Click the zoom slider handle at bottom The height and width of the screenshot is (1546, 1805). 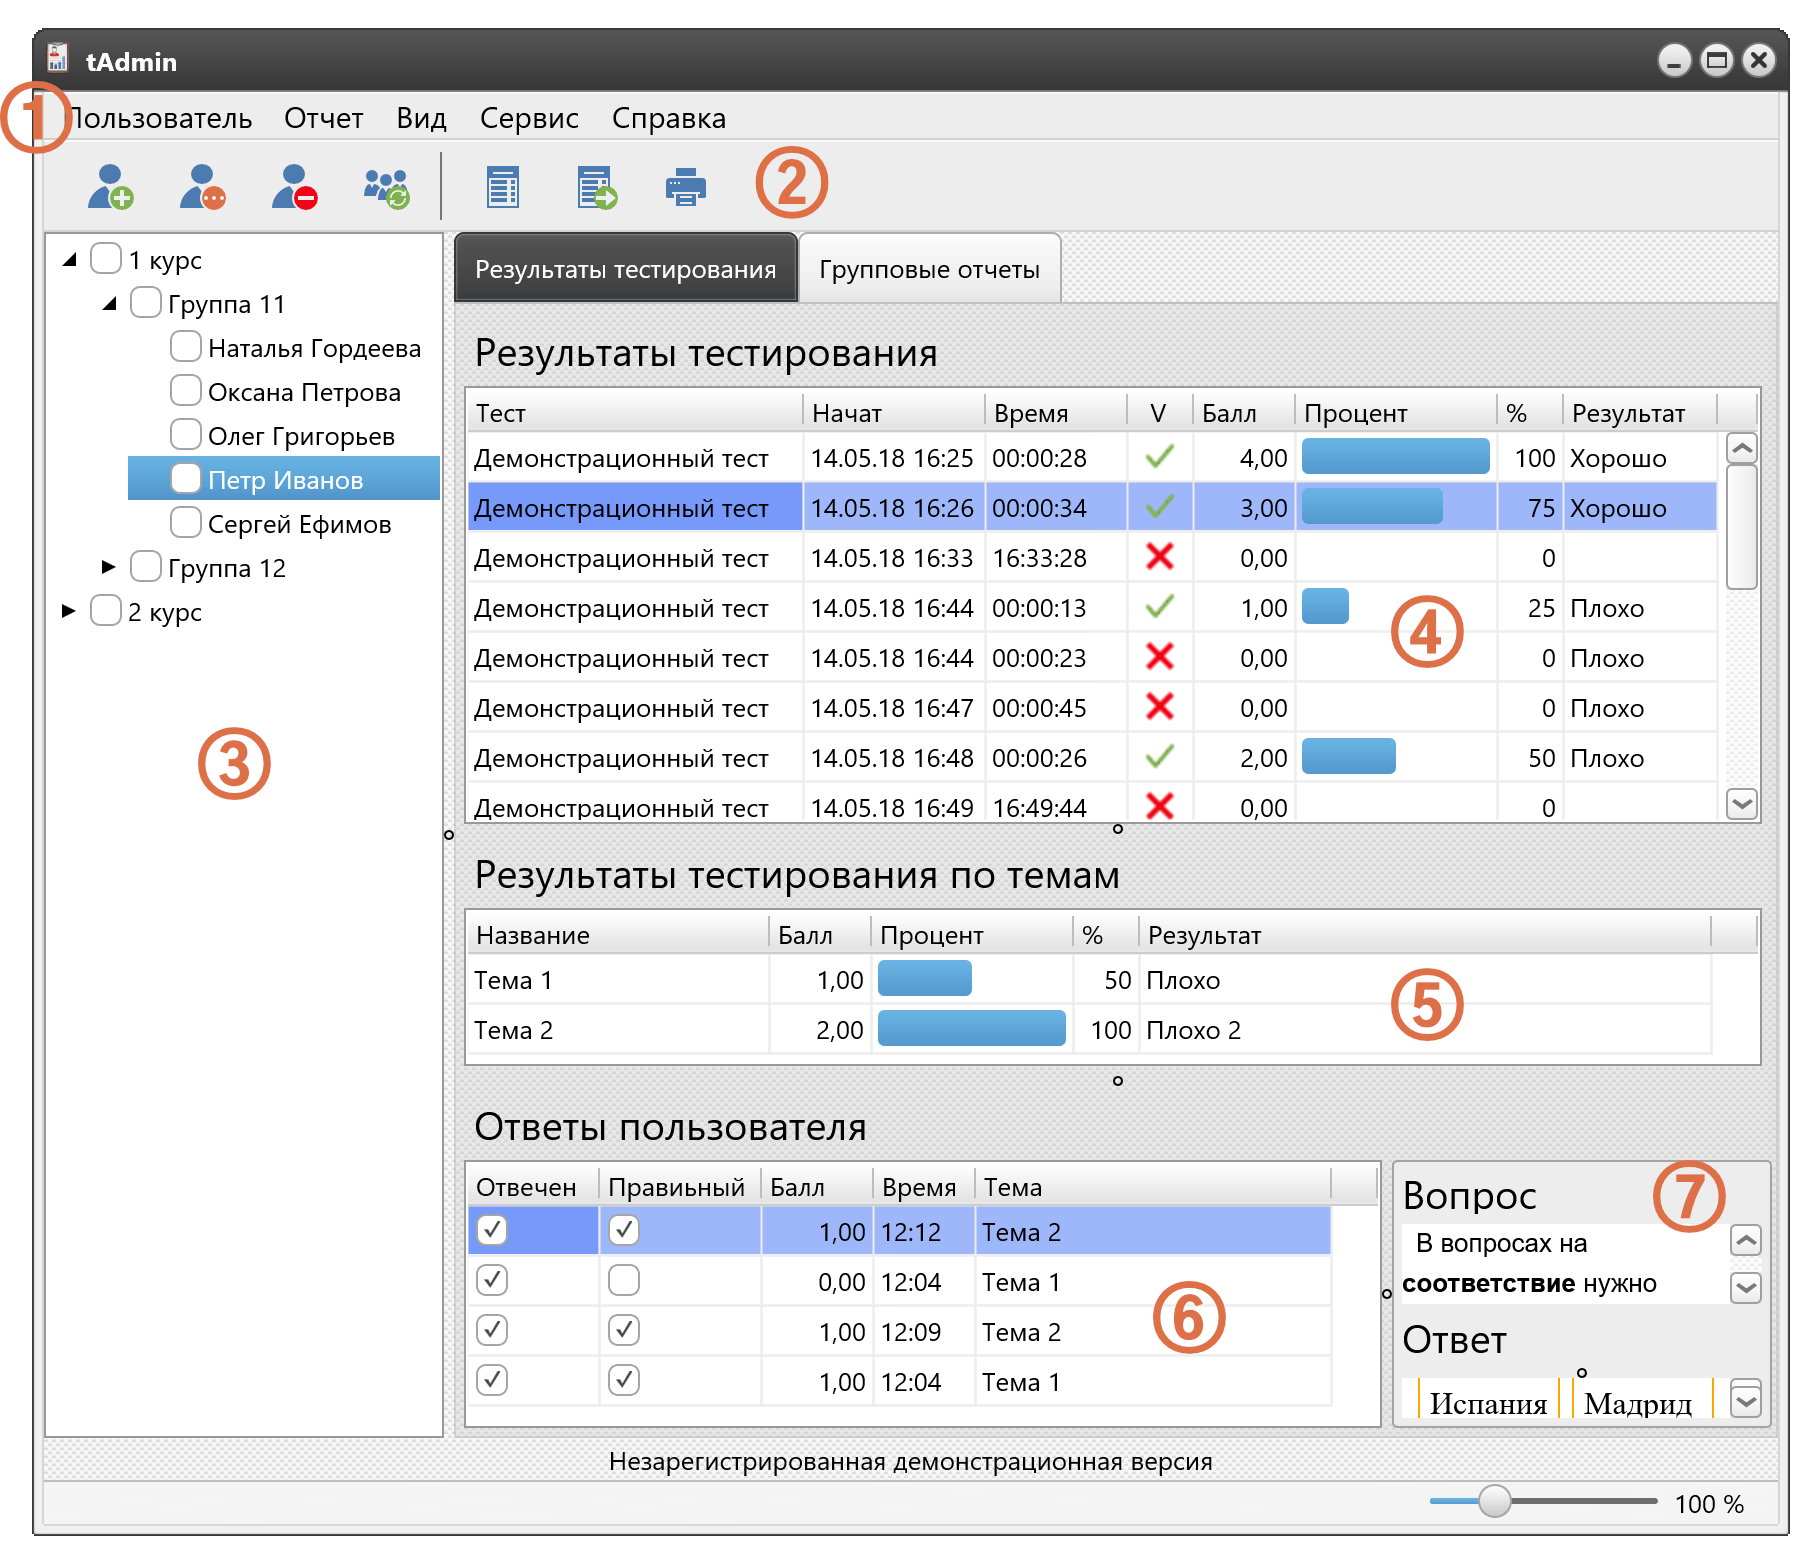pos(1495,1500)
